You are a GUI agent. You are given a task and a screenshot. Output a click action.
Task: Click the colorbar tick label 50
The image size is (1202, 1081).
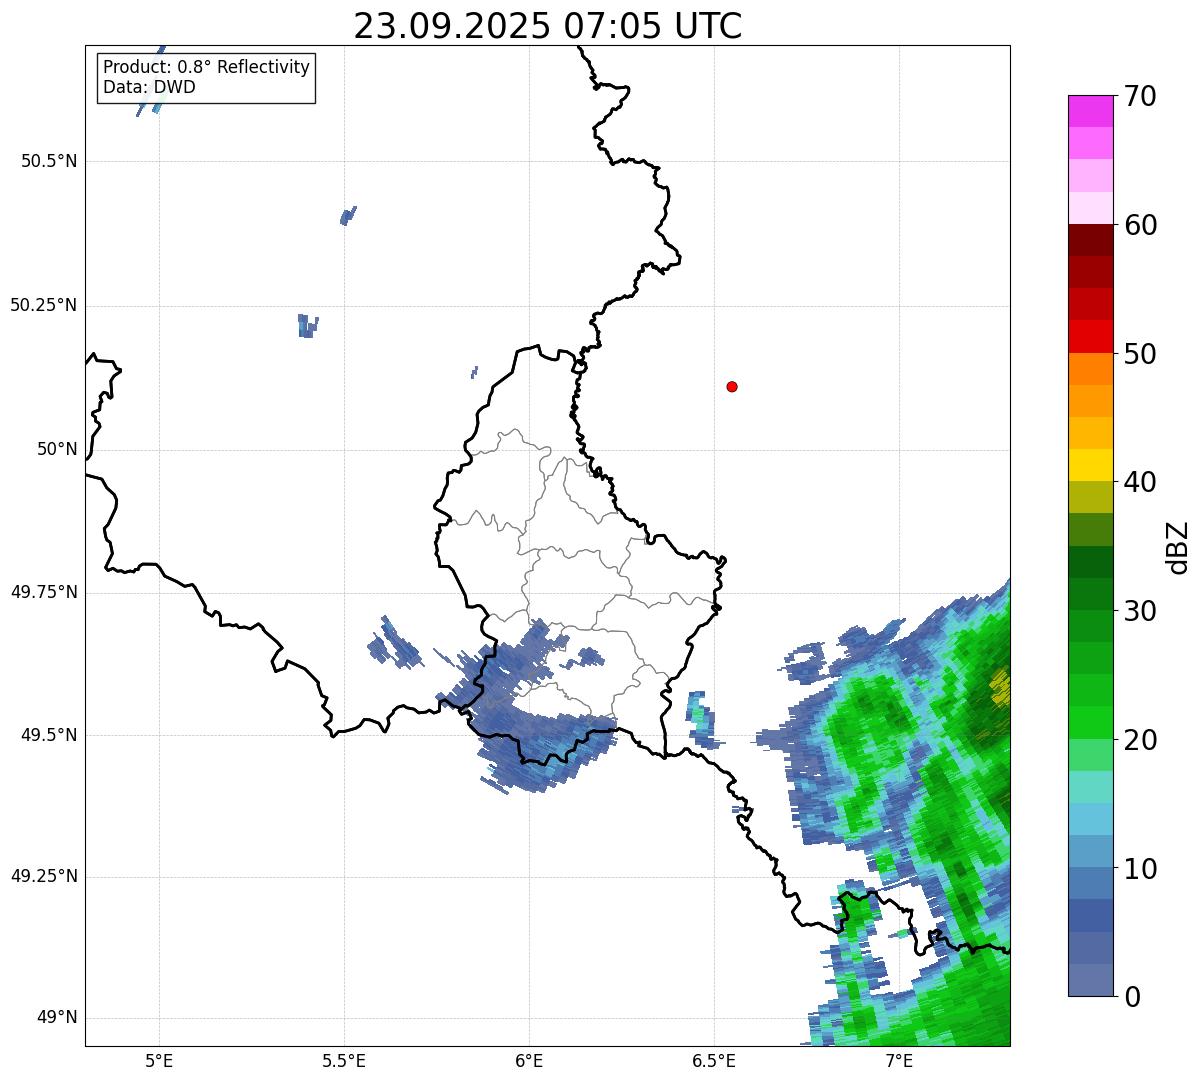[1140, 354]
